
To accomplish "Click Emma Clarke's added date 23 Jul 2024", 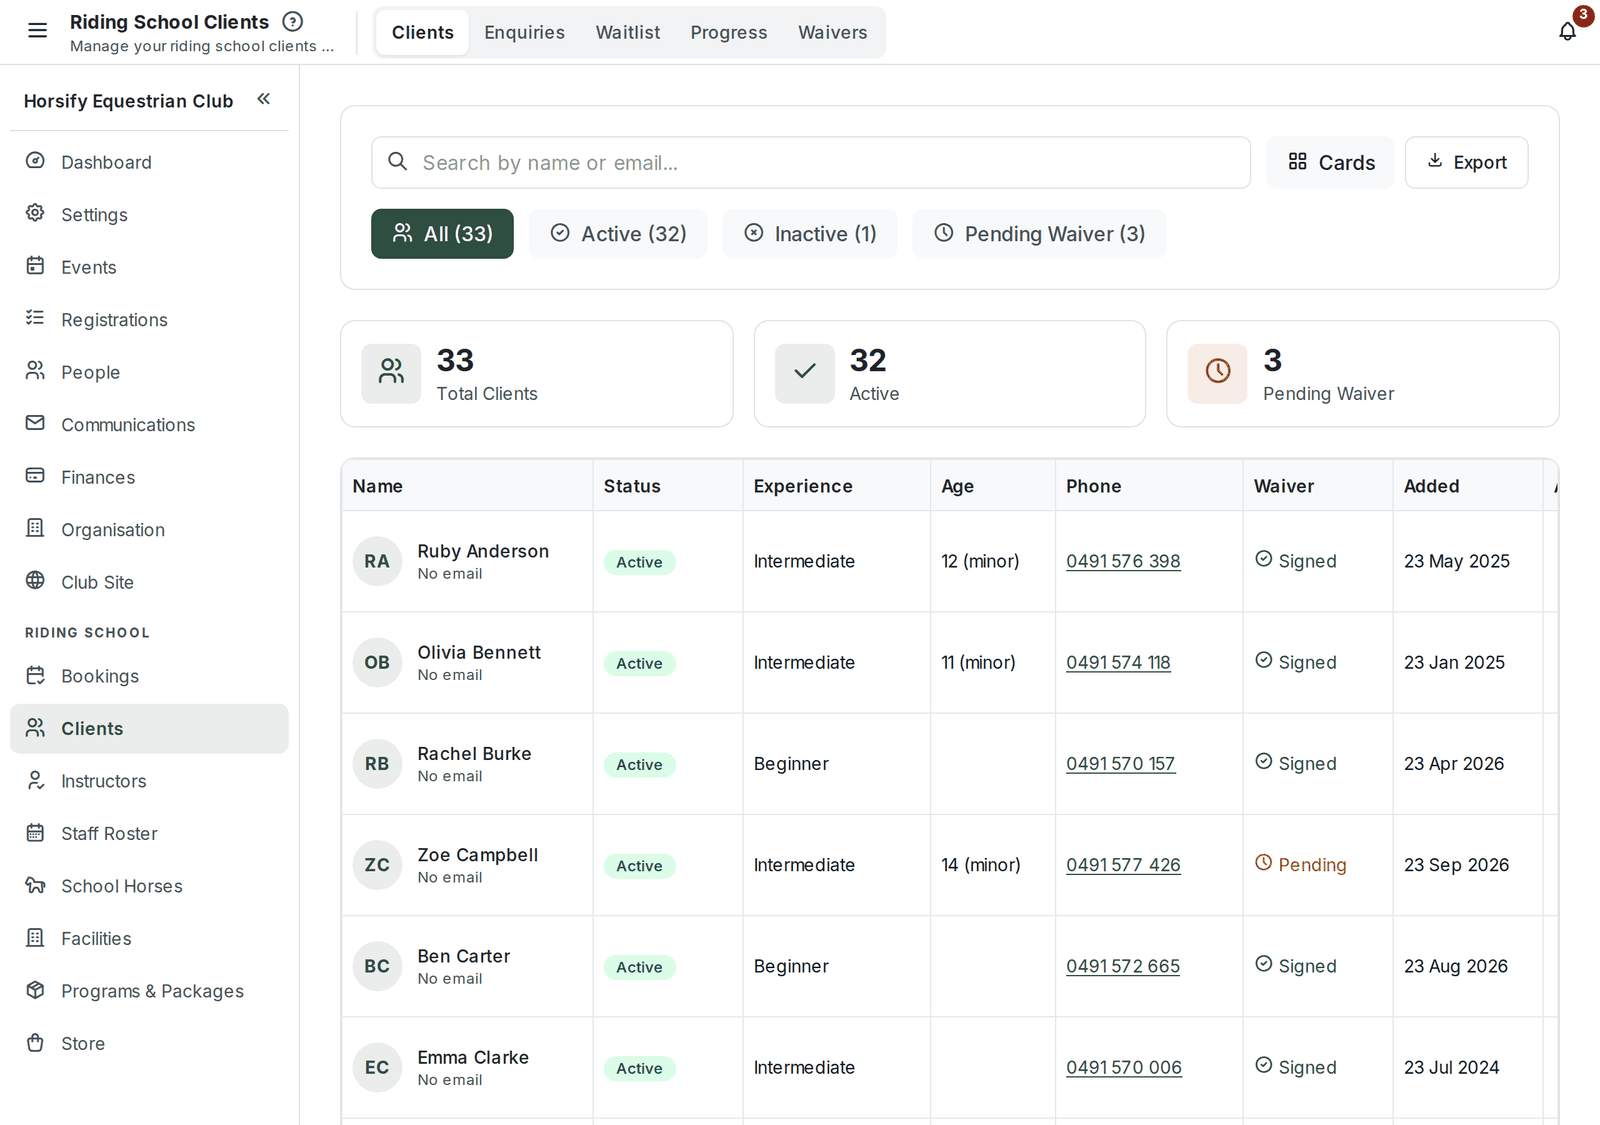I will click(1451, 1067).
